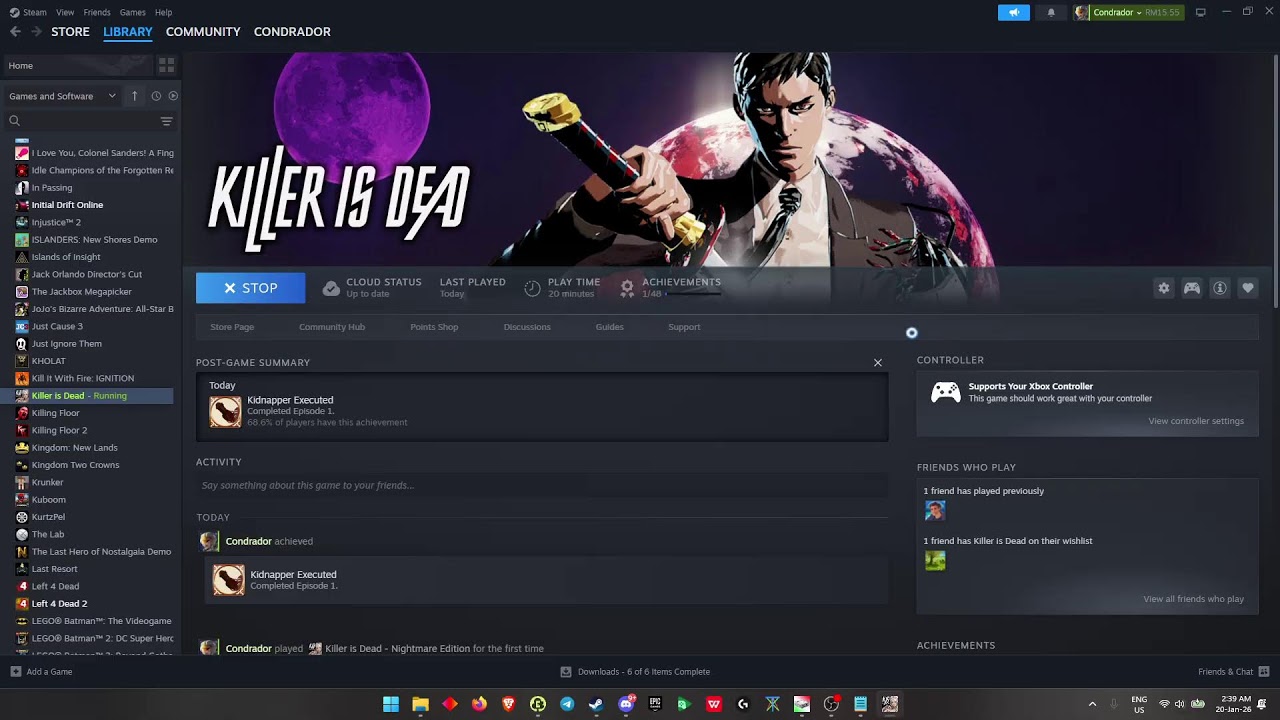The image size is (1280, 720).
Task: Open the announcements megaphone button
Action: [x=1013, y=12]
